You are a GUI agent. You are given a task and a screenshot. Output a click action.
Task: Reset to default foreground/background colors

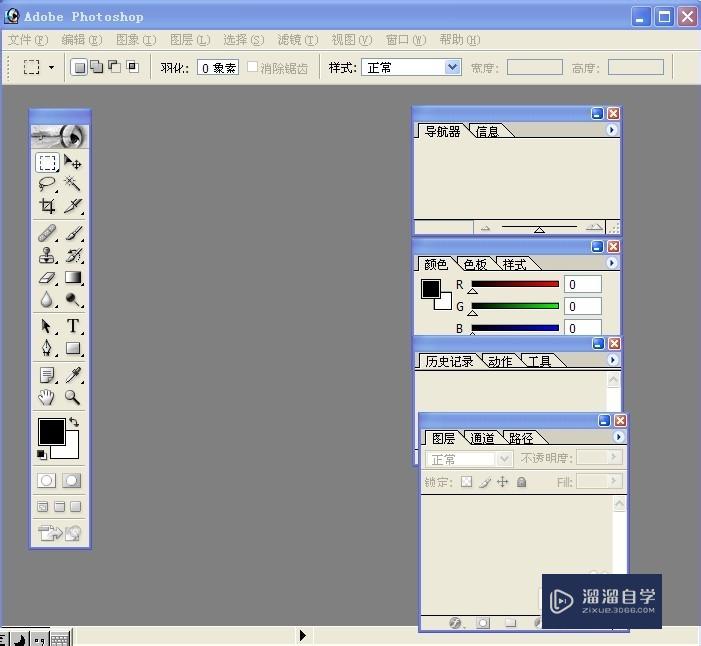tap(41, 455)
